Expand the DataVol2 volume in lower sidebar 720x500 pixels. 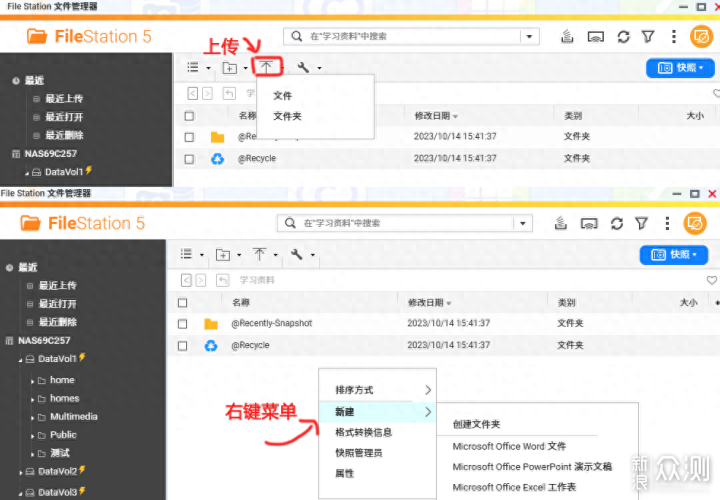(x=21, y=472)
